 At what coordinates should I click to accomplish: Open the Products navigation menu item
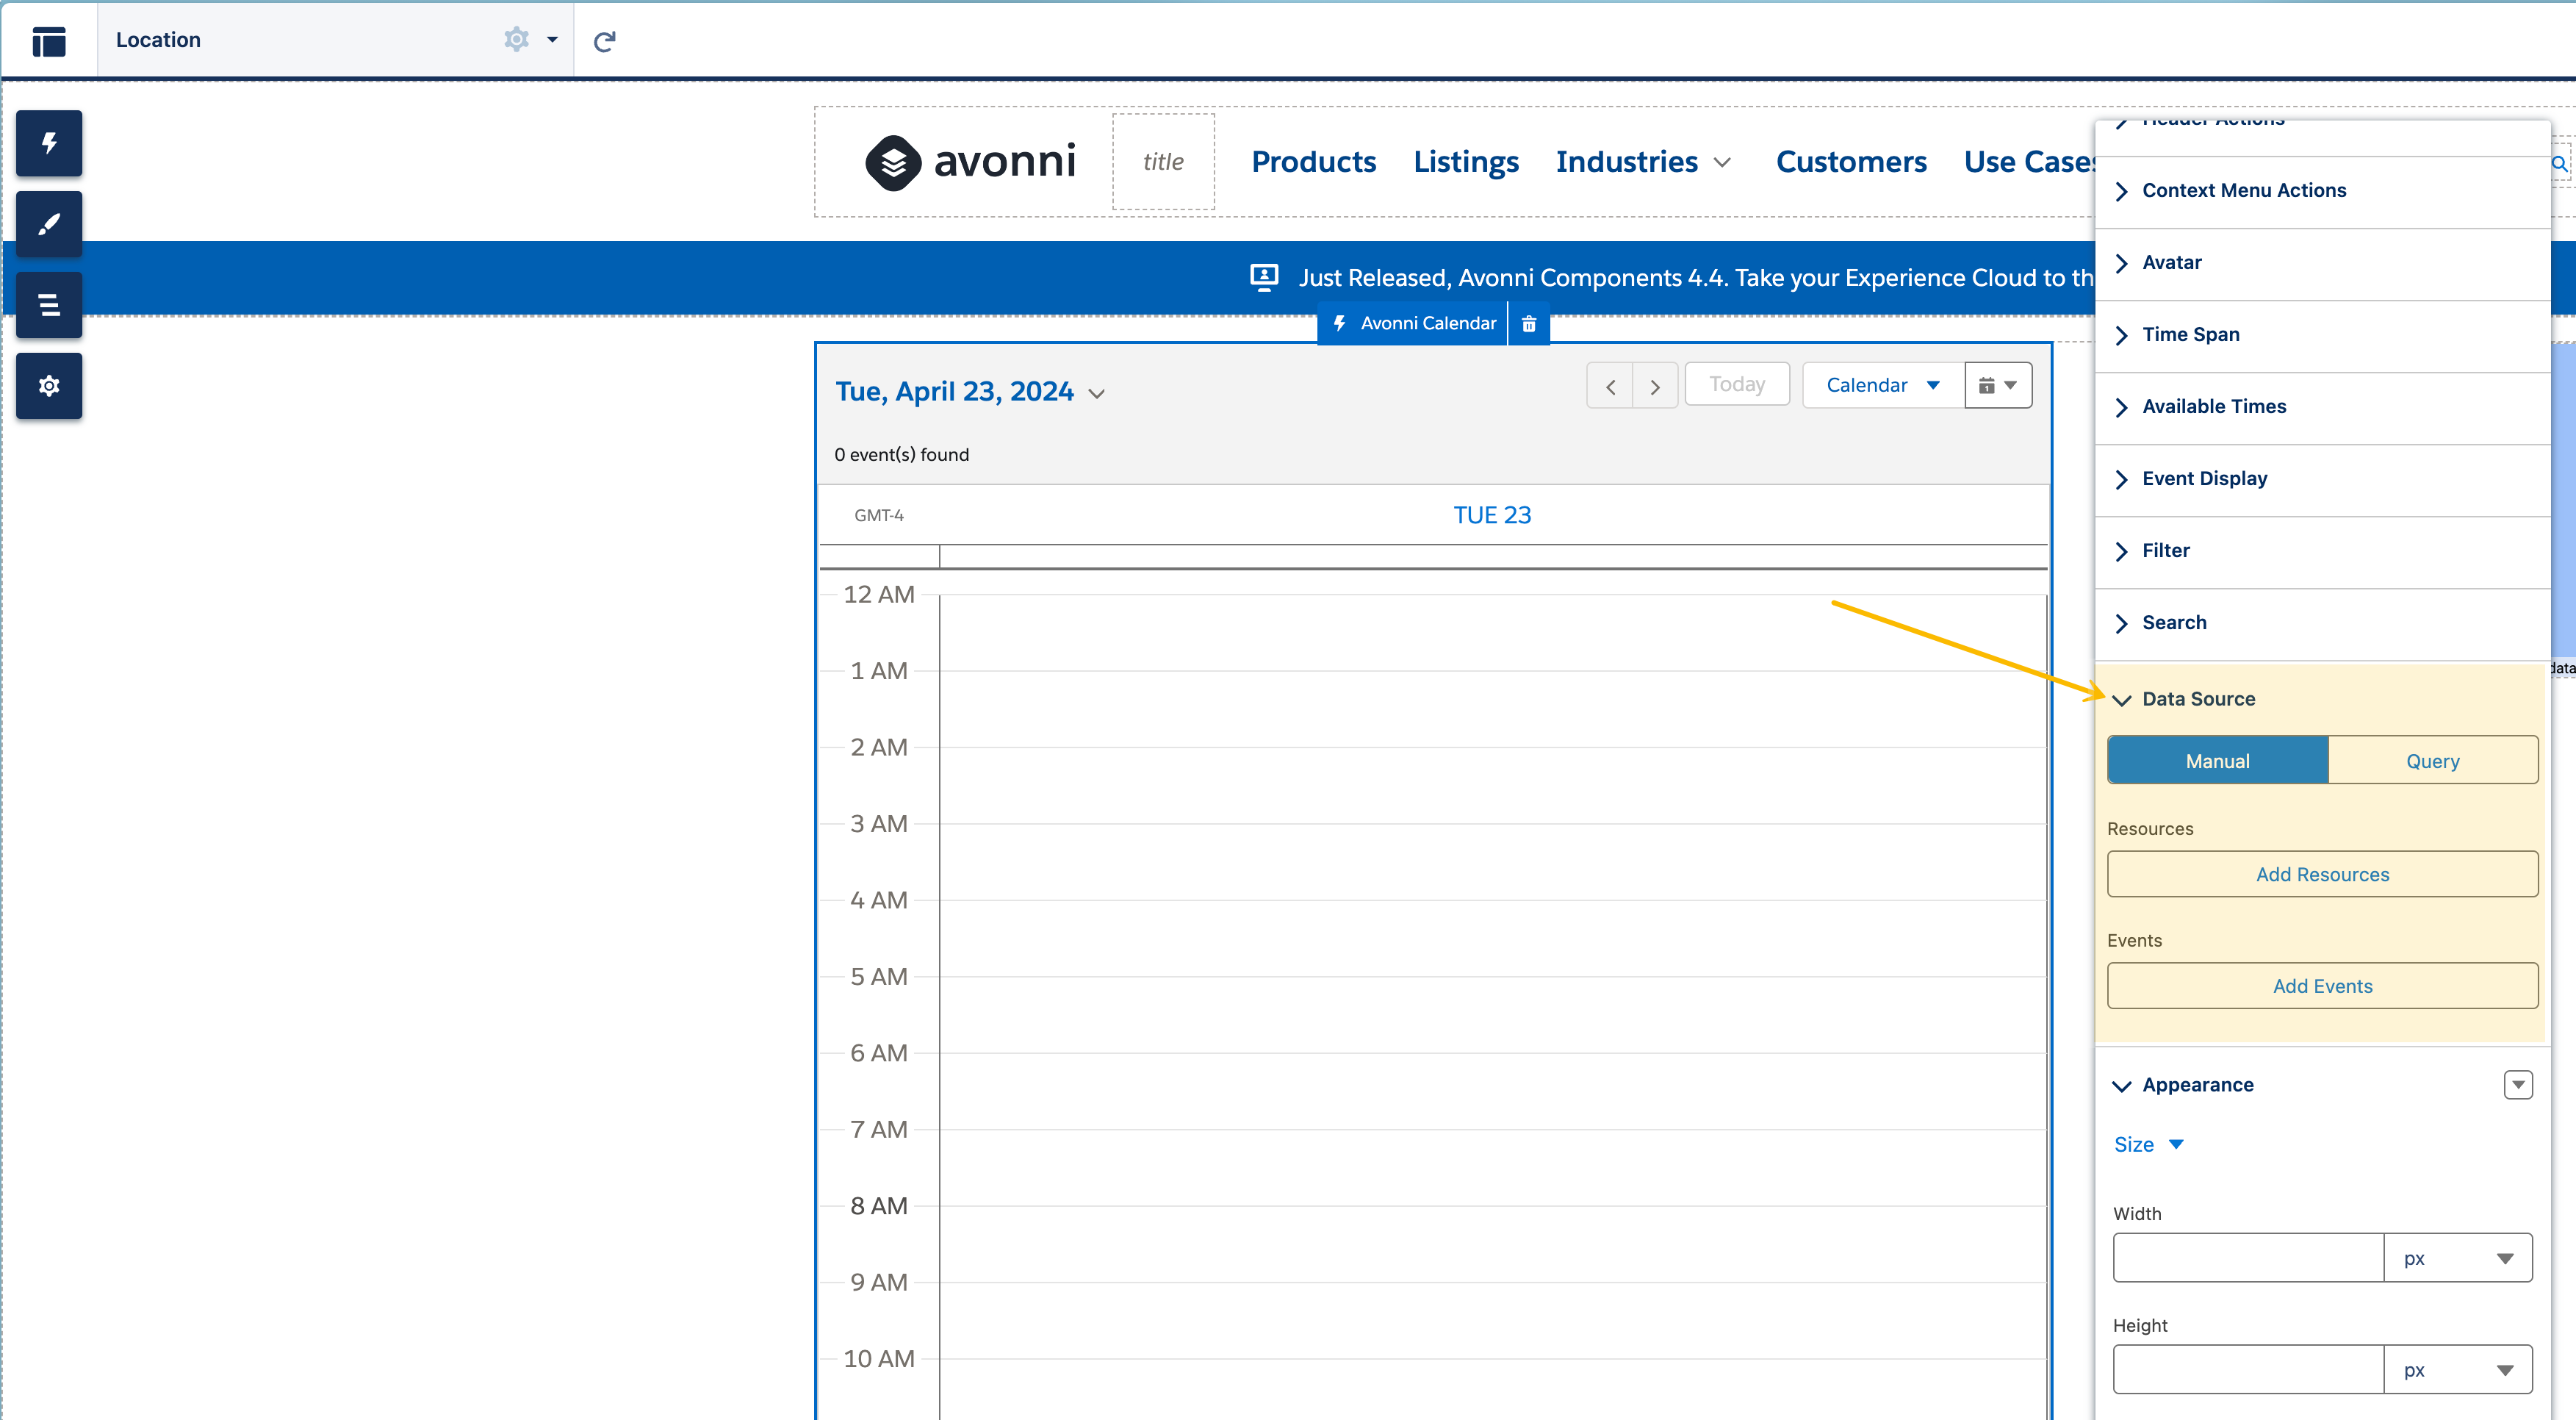coord(1313,162)
